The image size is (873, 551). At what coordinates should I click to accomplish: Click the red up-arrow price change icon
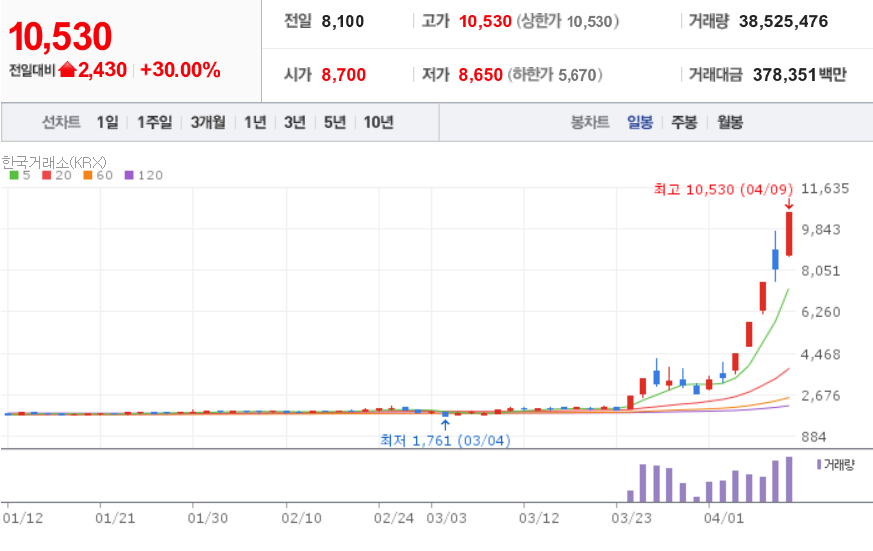[x=67, y=70]
